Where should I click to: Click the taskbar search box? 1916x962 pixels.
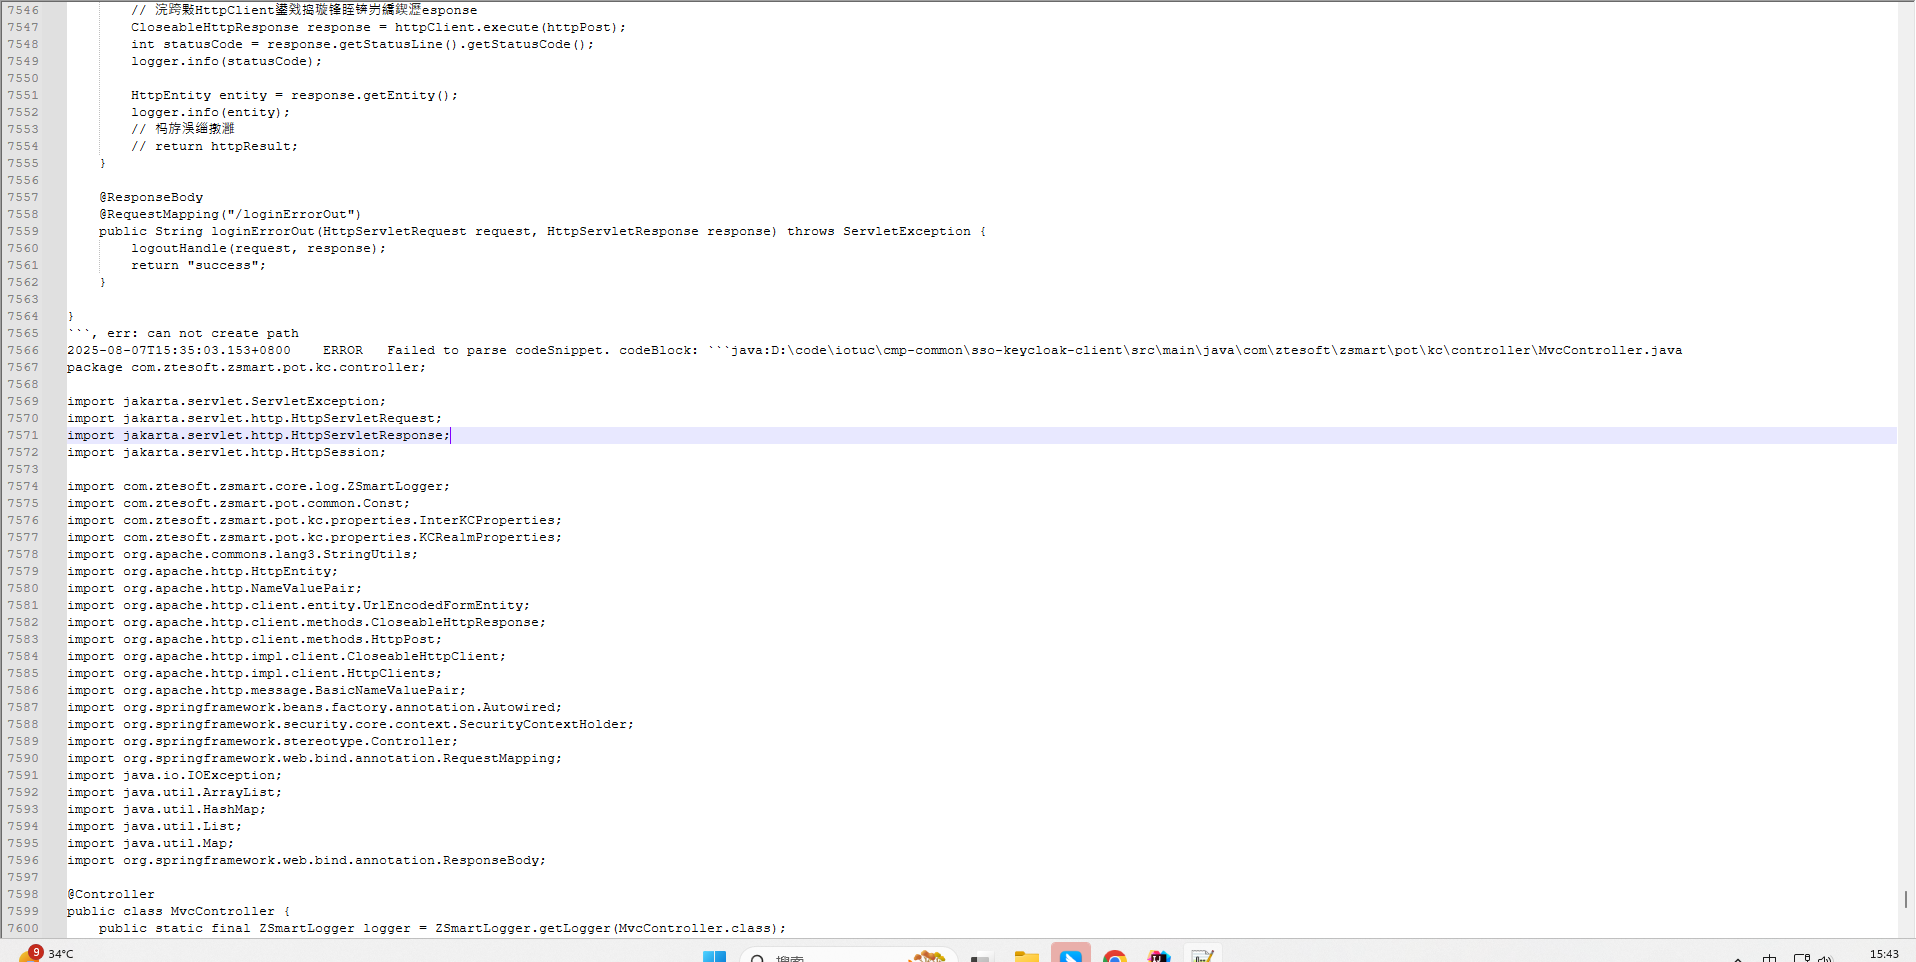848,956
